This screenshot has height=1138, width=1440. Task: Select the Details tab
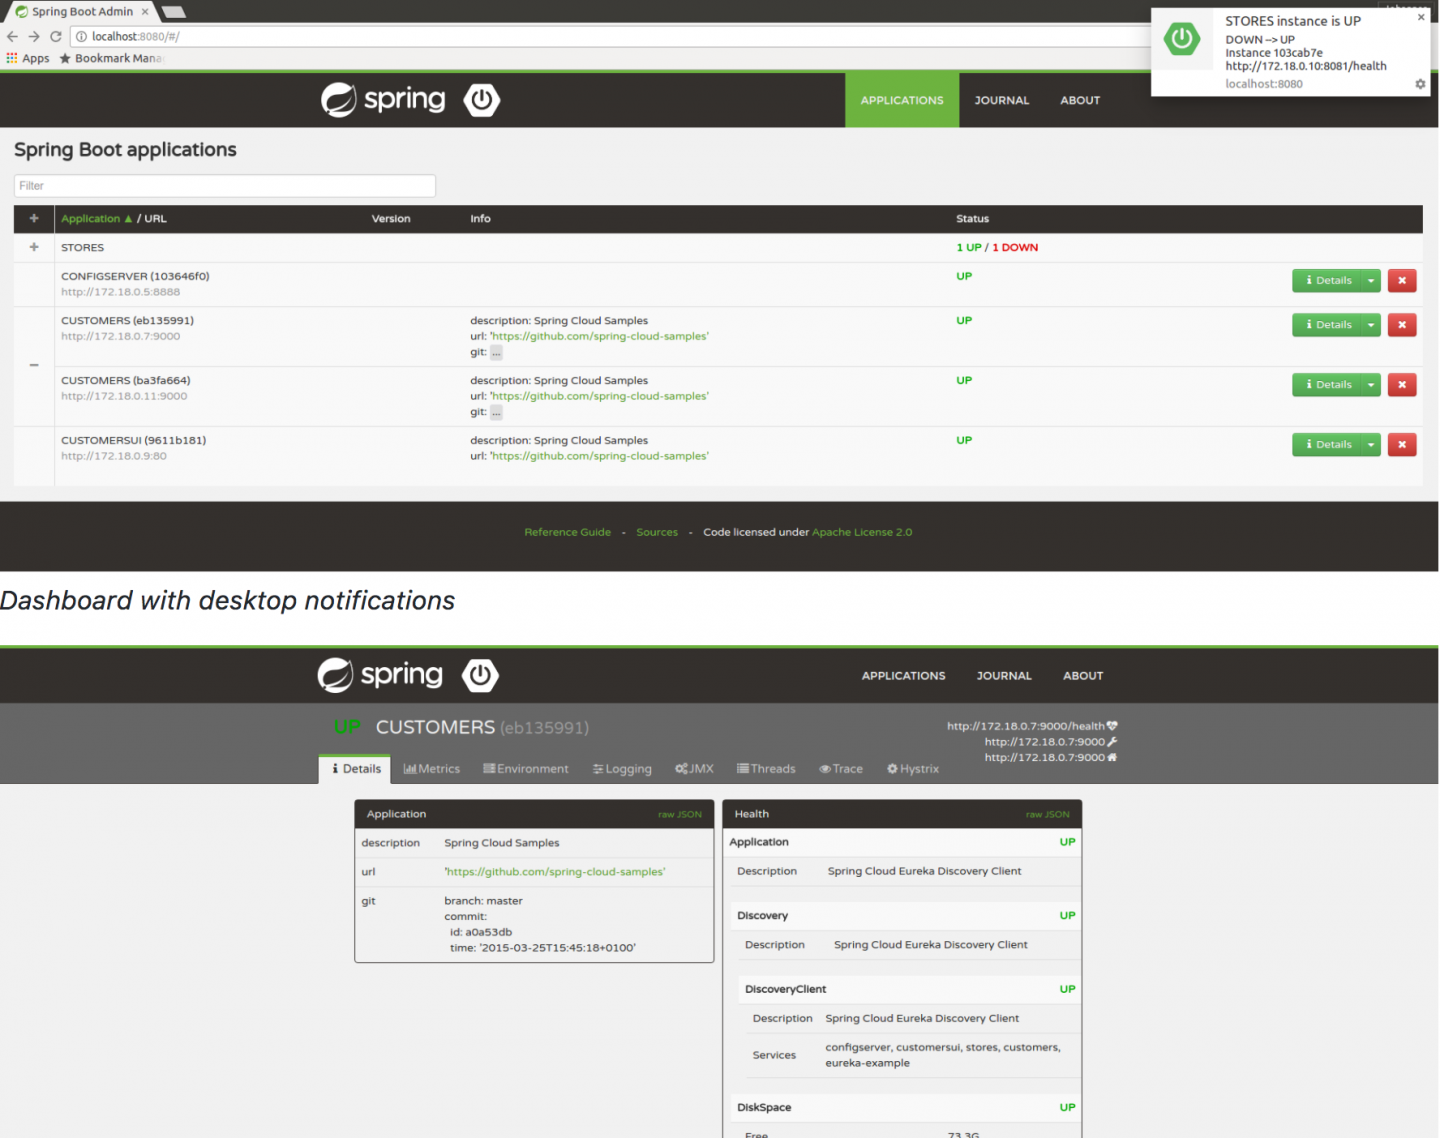(356, 769)
